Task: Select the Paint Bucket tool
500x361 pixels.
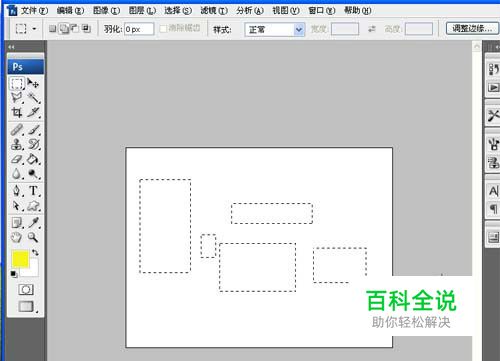Action: tap(33, 159)
